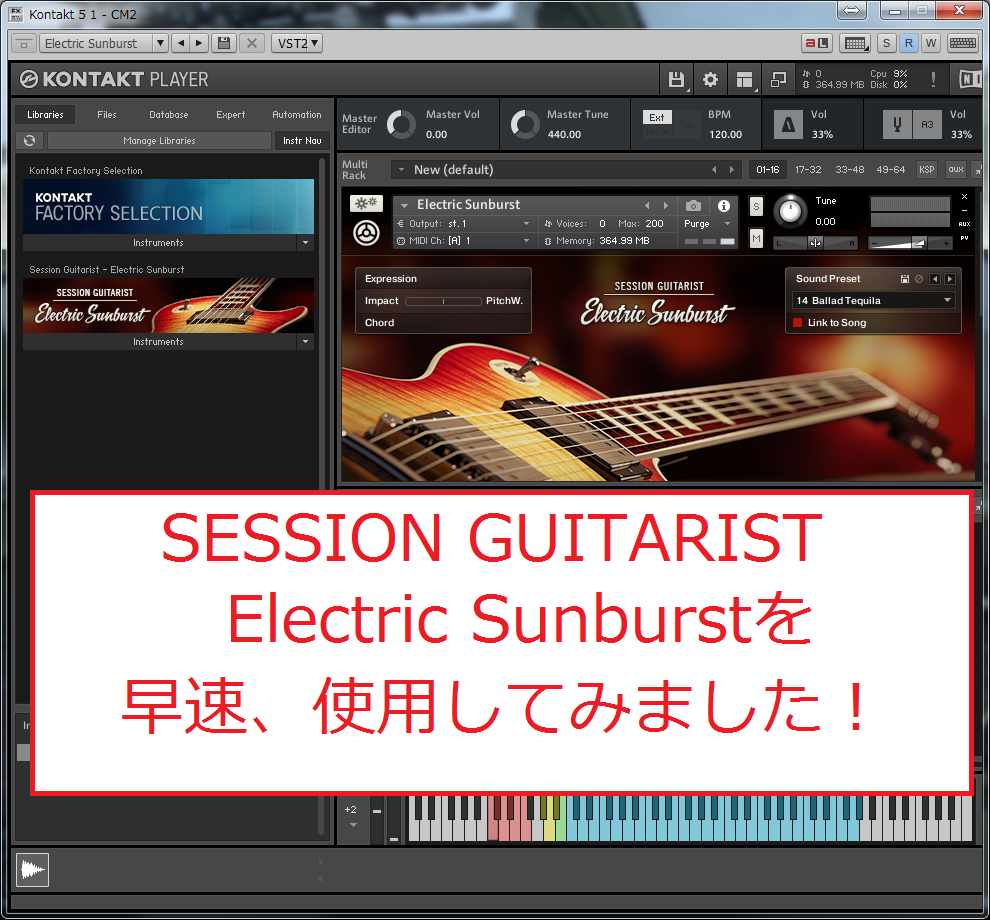Screen dimensions: 990x920
Task: Click the panic exclamation mark icon
Action: [933, 80]
